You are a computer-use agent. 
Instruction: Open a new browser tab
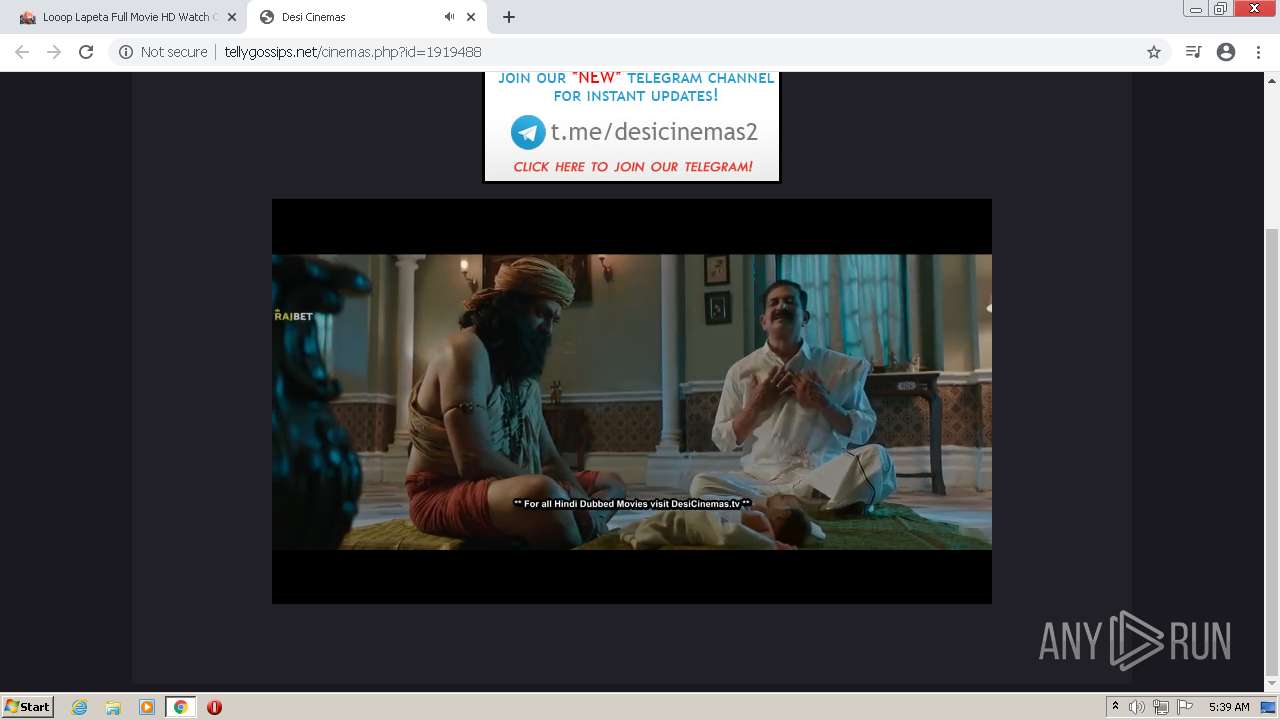509,17
